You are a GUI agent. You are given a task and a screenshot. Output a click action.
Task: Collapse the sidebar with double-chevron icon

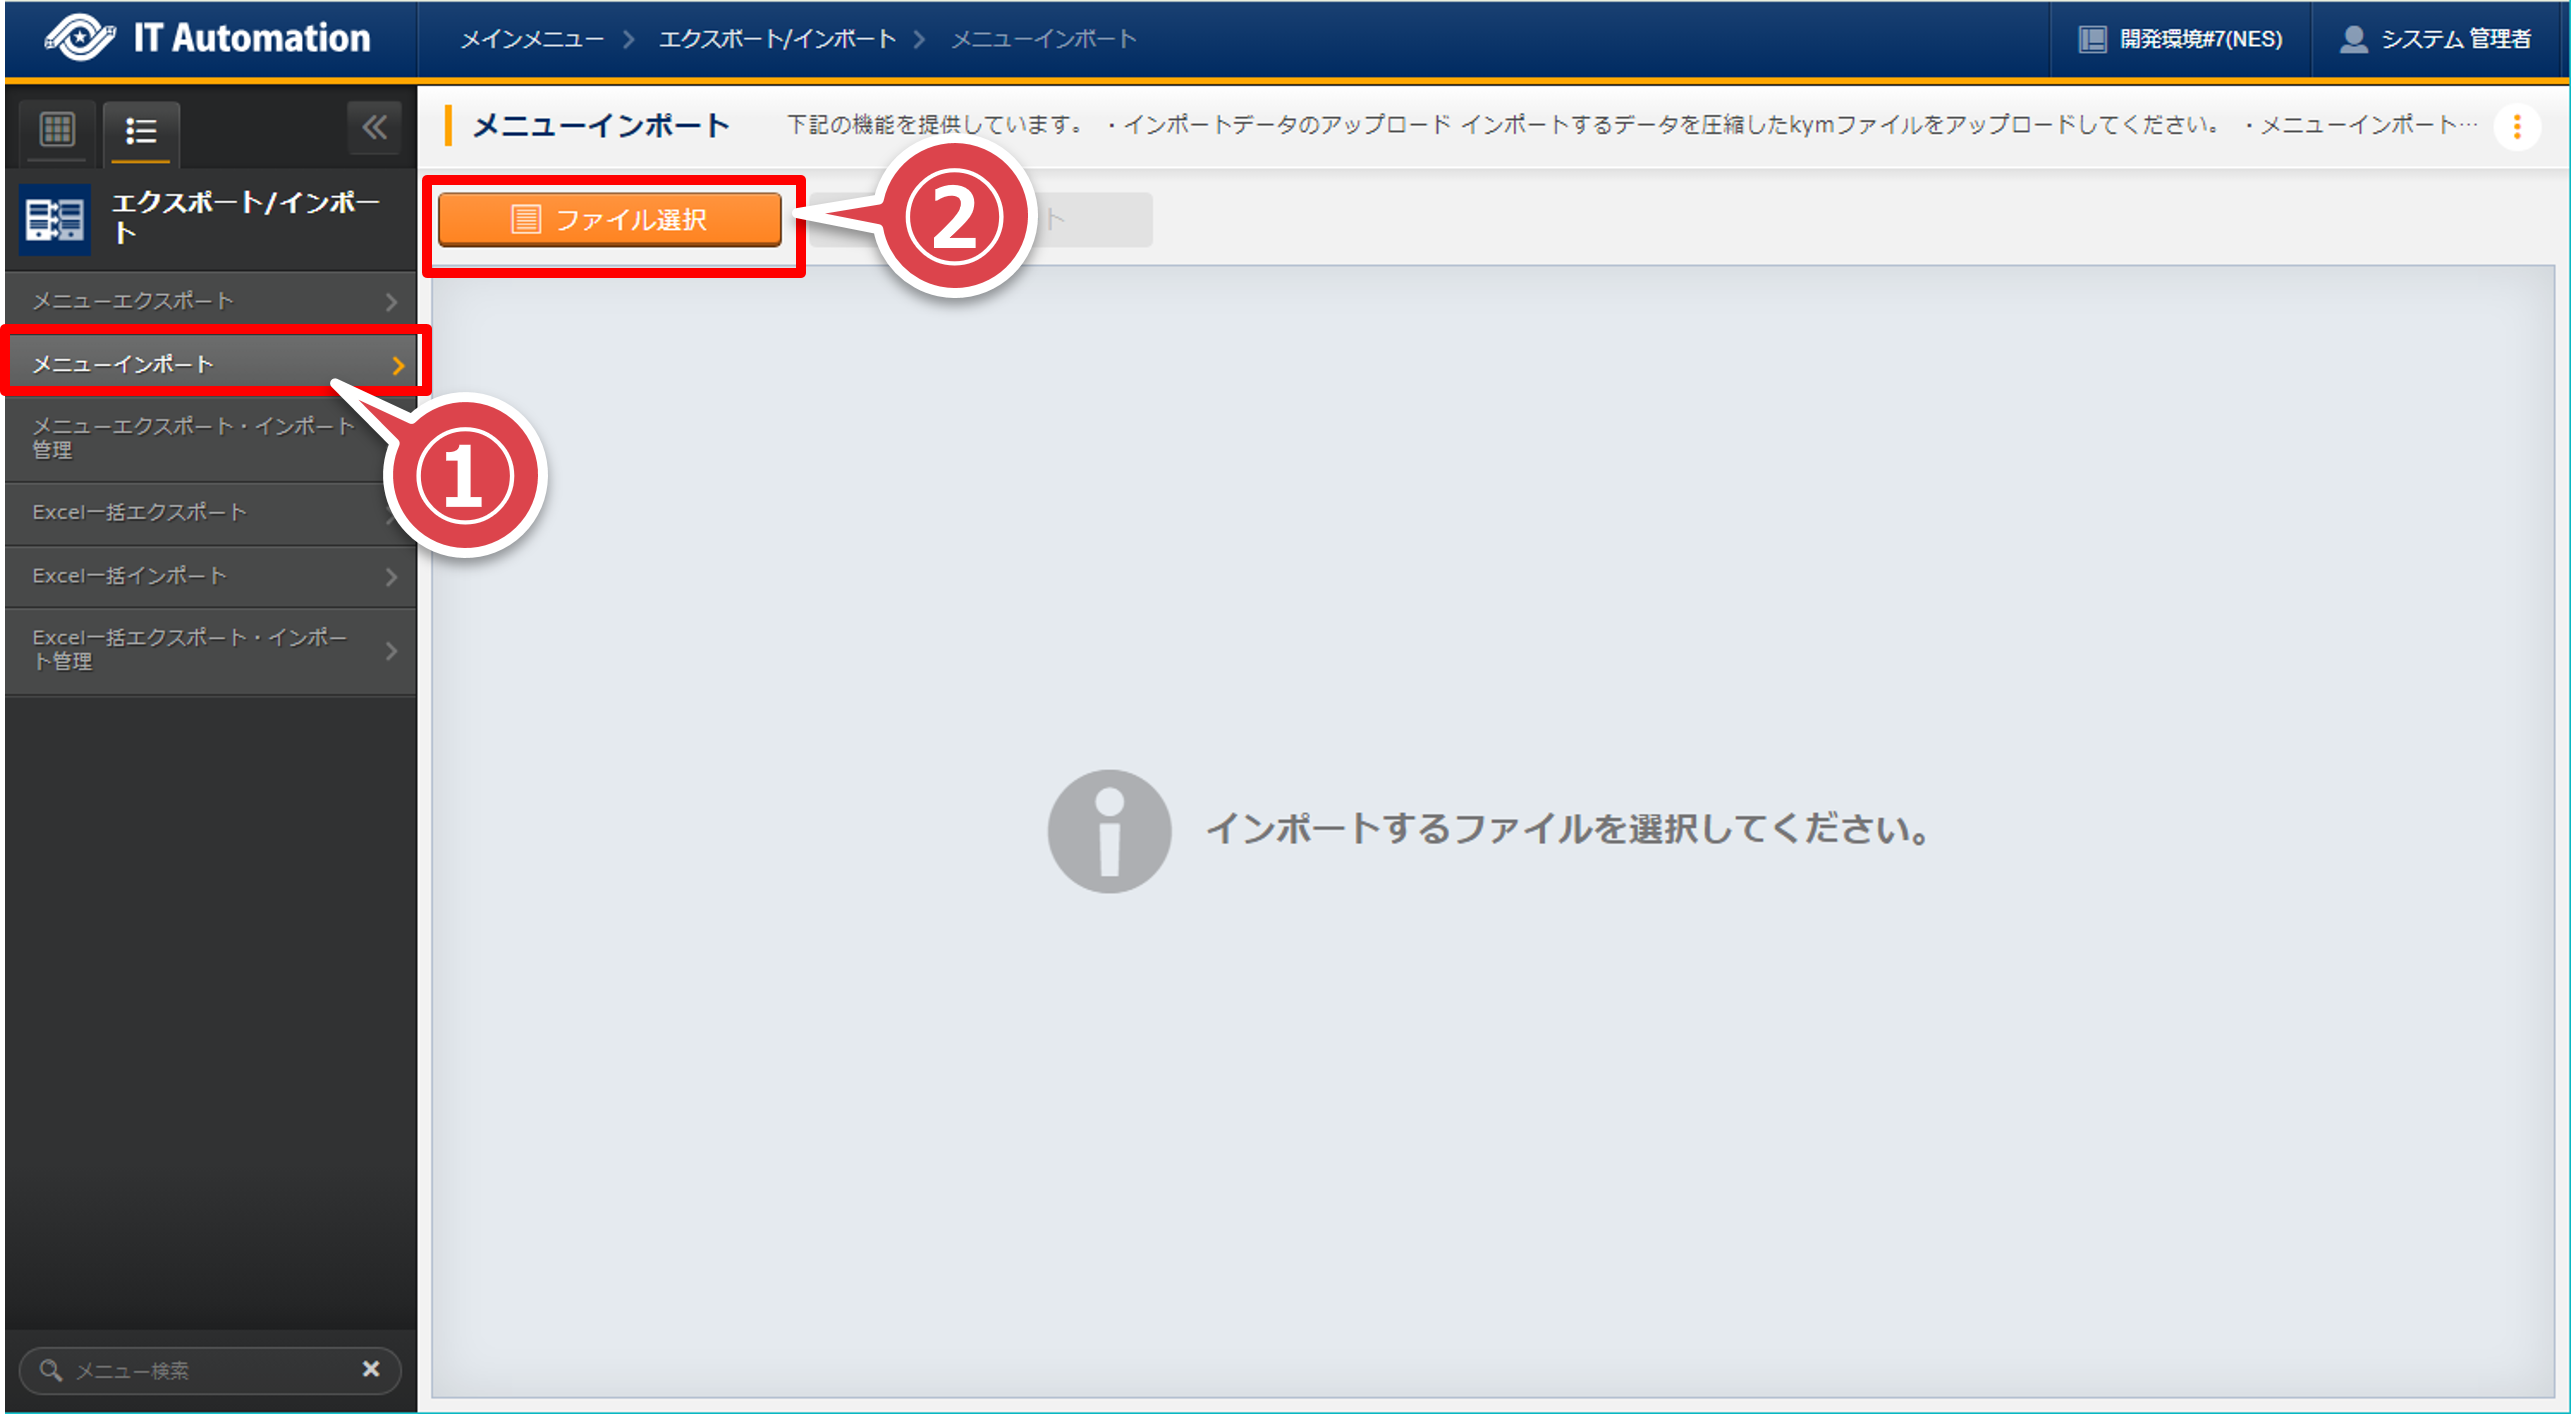click(375, 127)
